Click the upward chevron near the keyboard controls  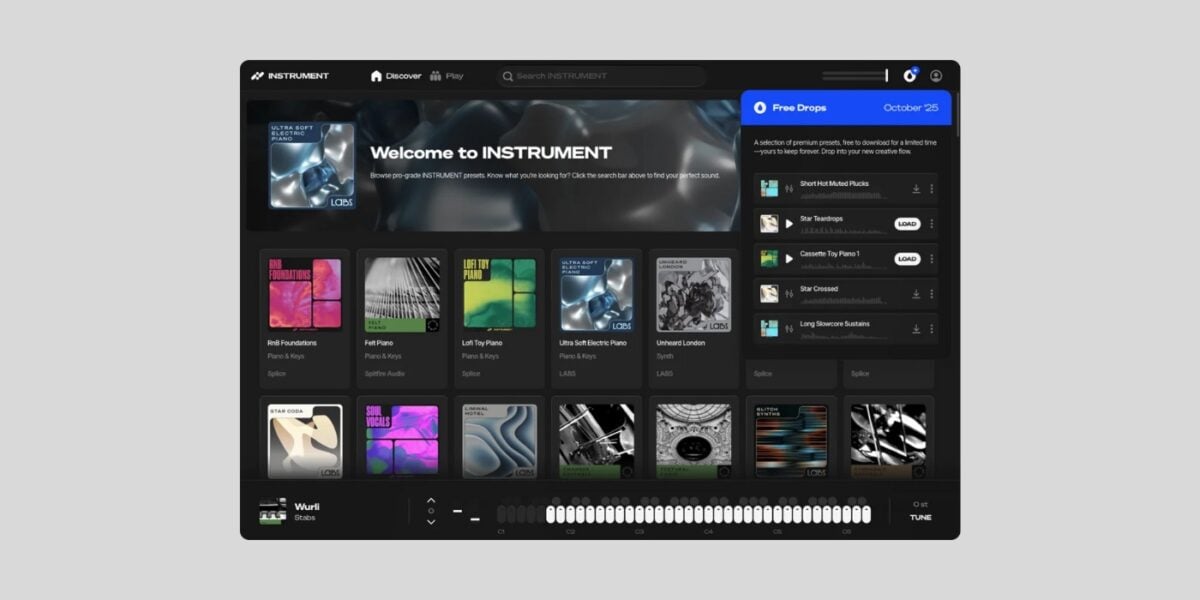(x=431, y=500)
